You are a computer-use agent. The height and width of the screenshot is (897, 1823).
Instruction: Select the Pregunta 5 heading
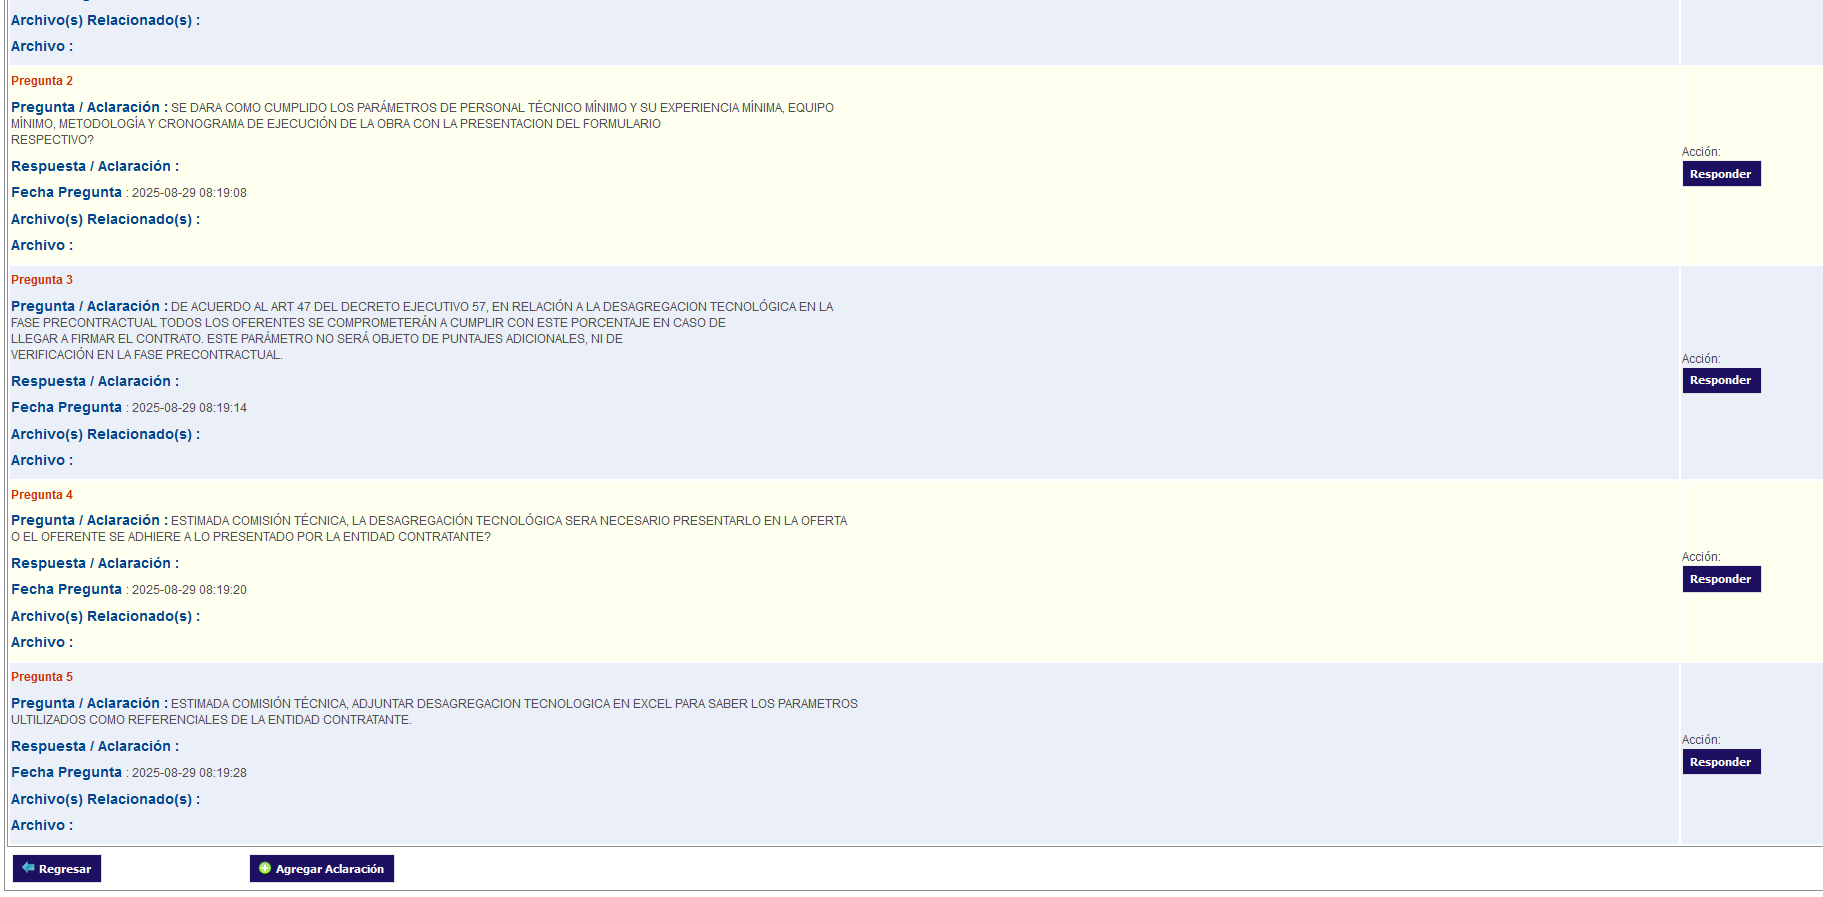click(42, 677)
